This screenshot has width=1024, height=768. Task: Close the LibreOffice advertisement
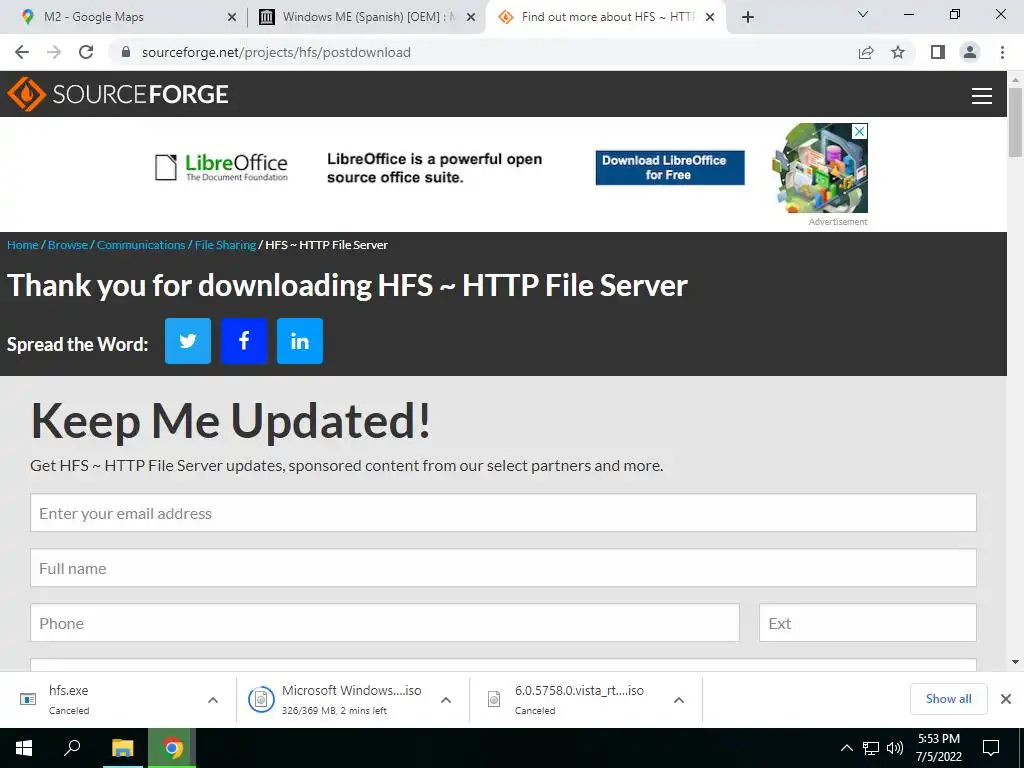click(860, 131)
